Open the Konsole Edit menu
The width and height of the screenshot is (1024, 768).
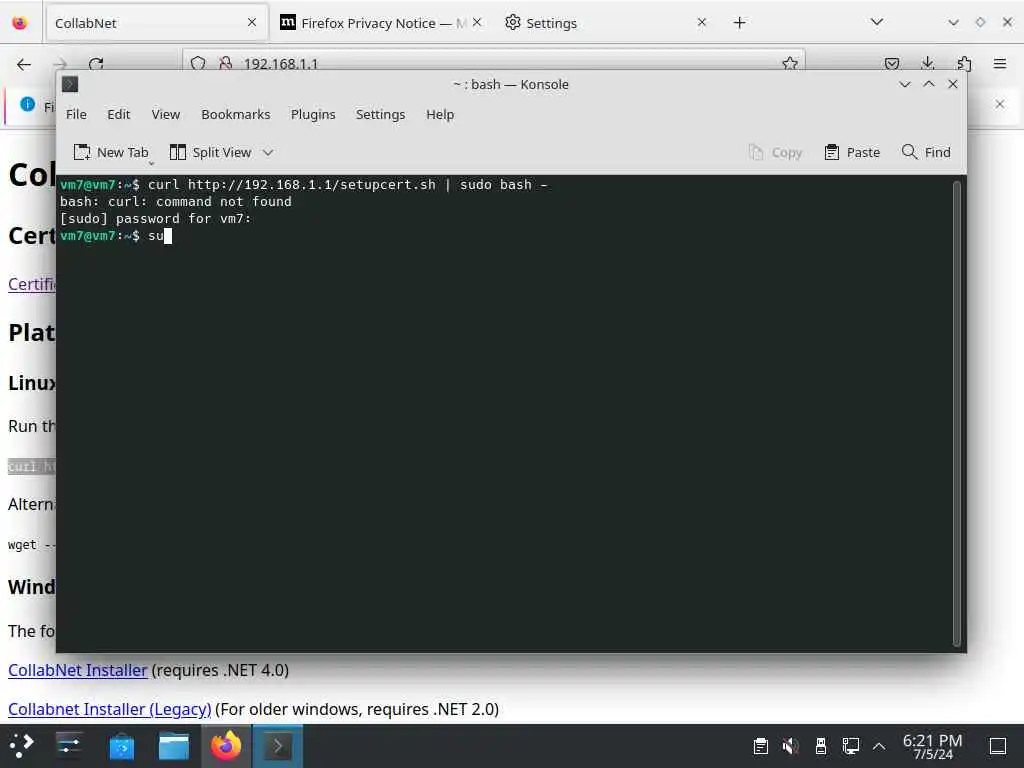(x=118, y=114)
